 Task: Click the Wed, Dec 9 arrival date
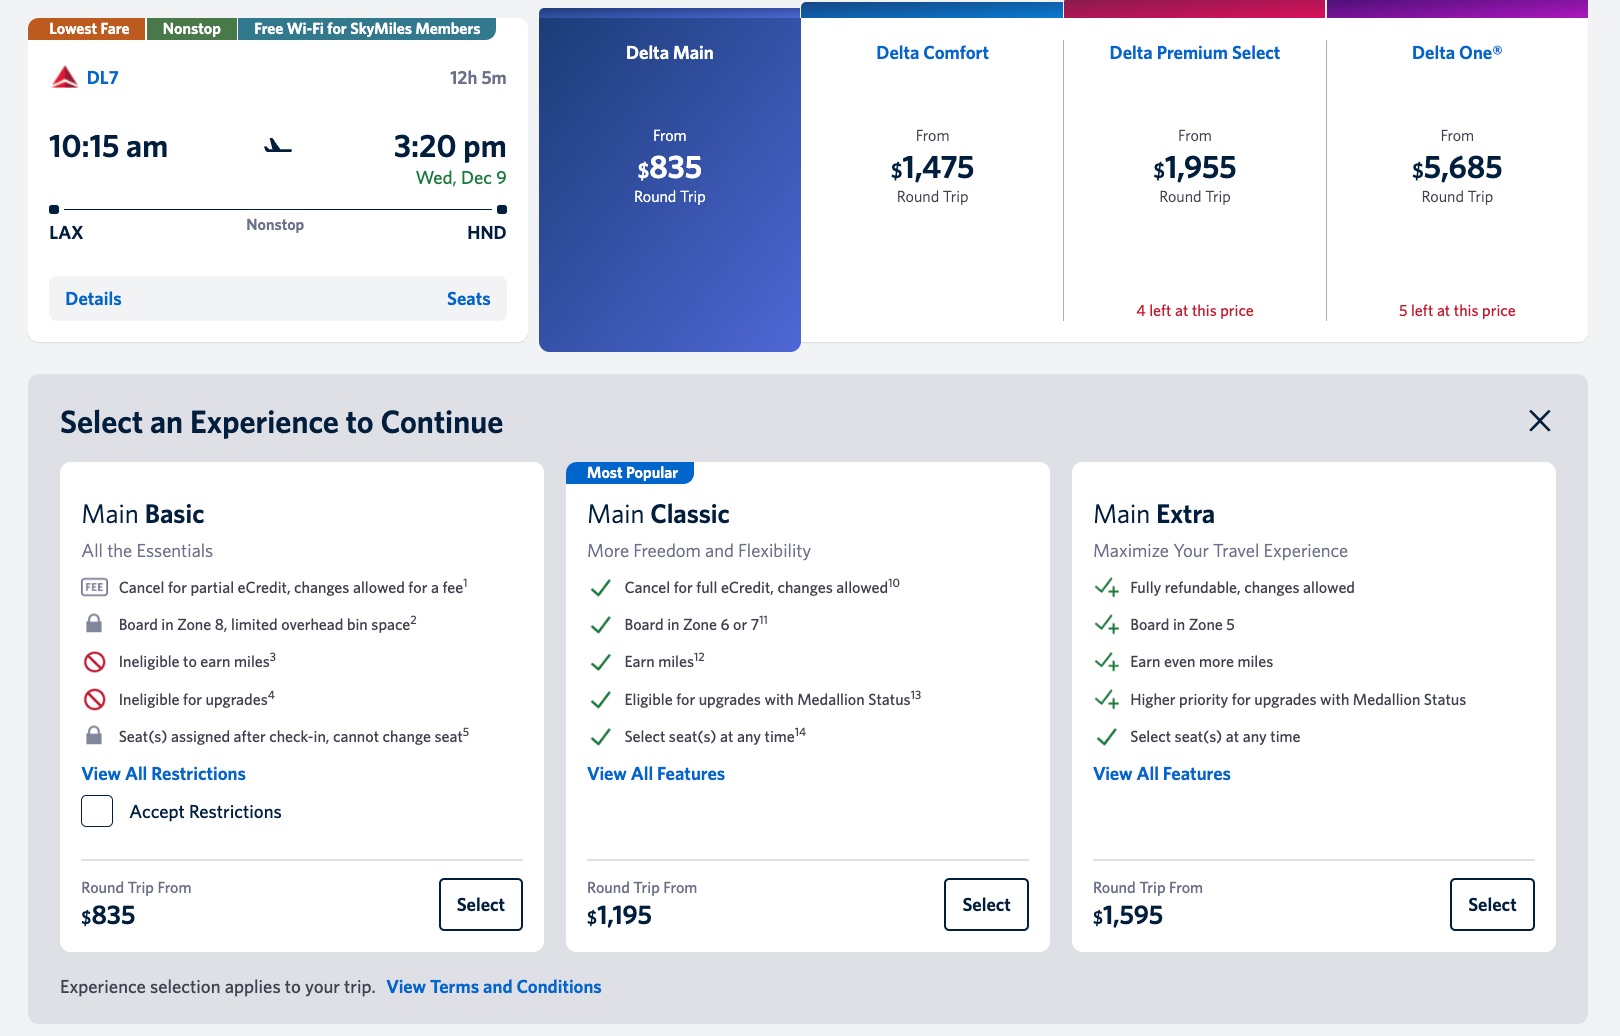(461, 178)
